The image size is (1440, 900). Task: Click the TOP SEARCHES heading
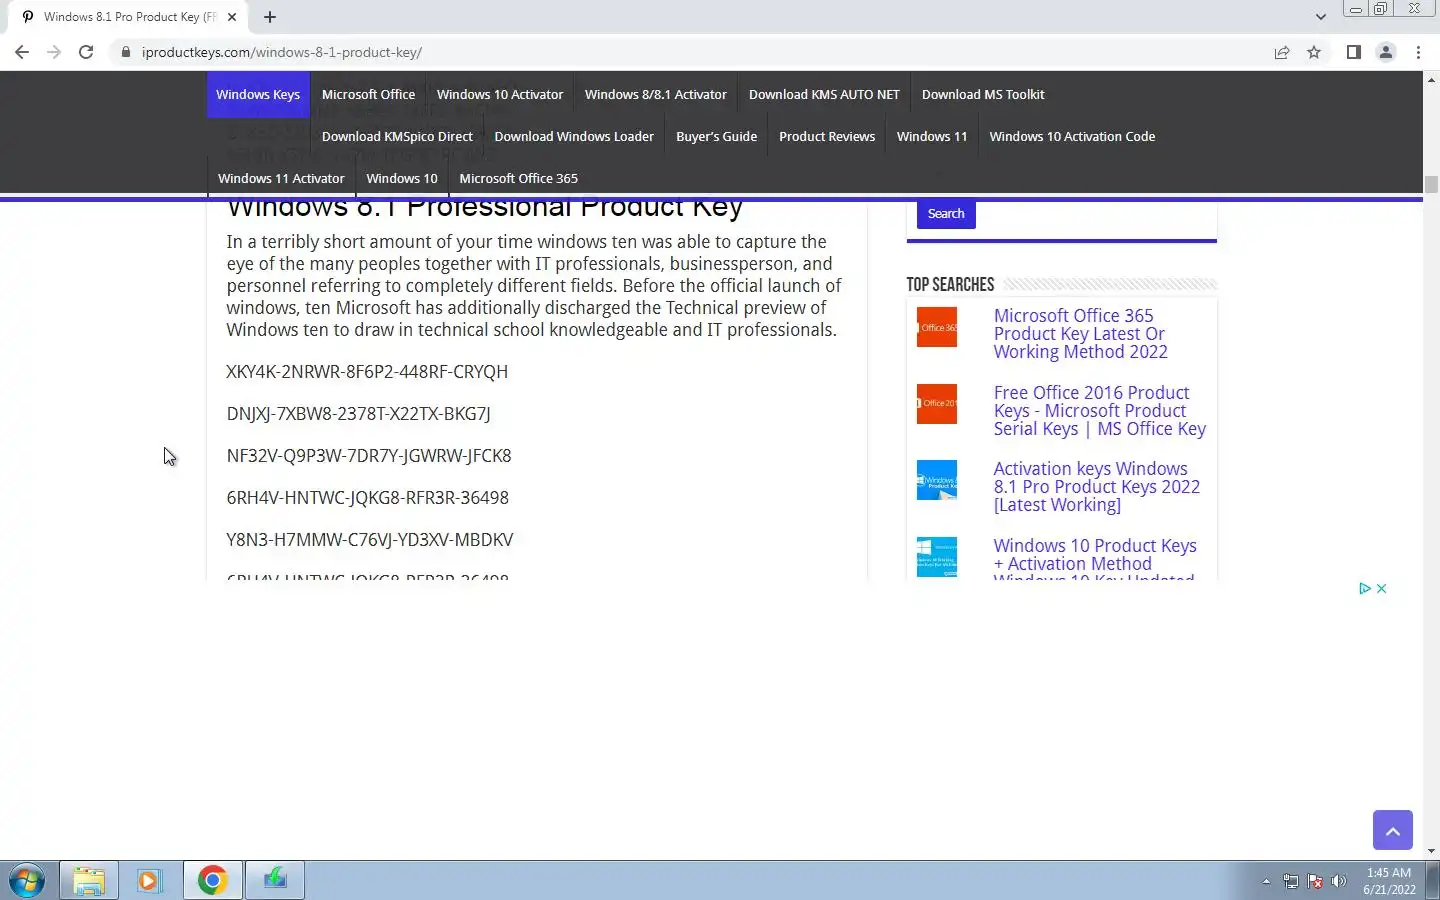click(x=950, y=285)
